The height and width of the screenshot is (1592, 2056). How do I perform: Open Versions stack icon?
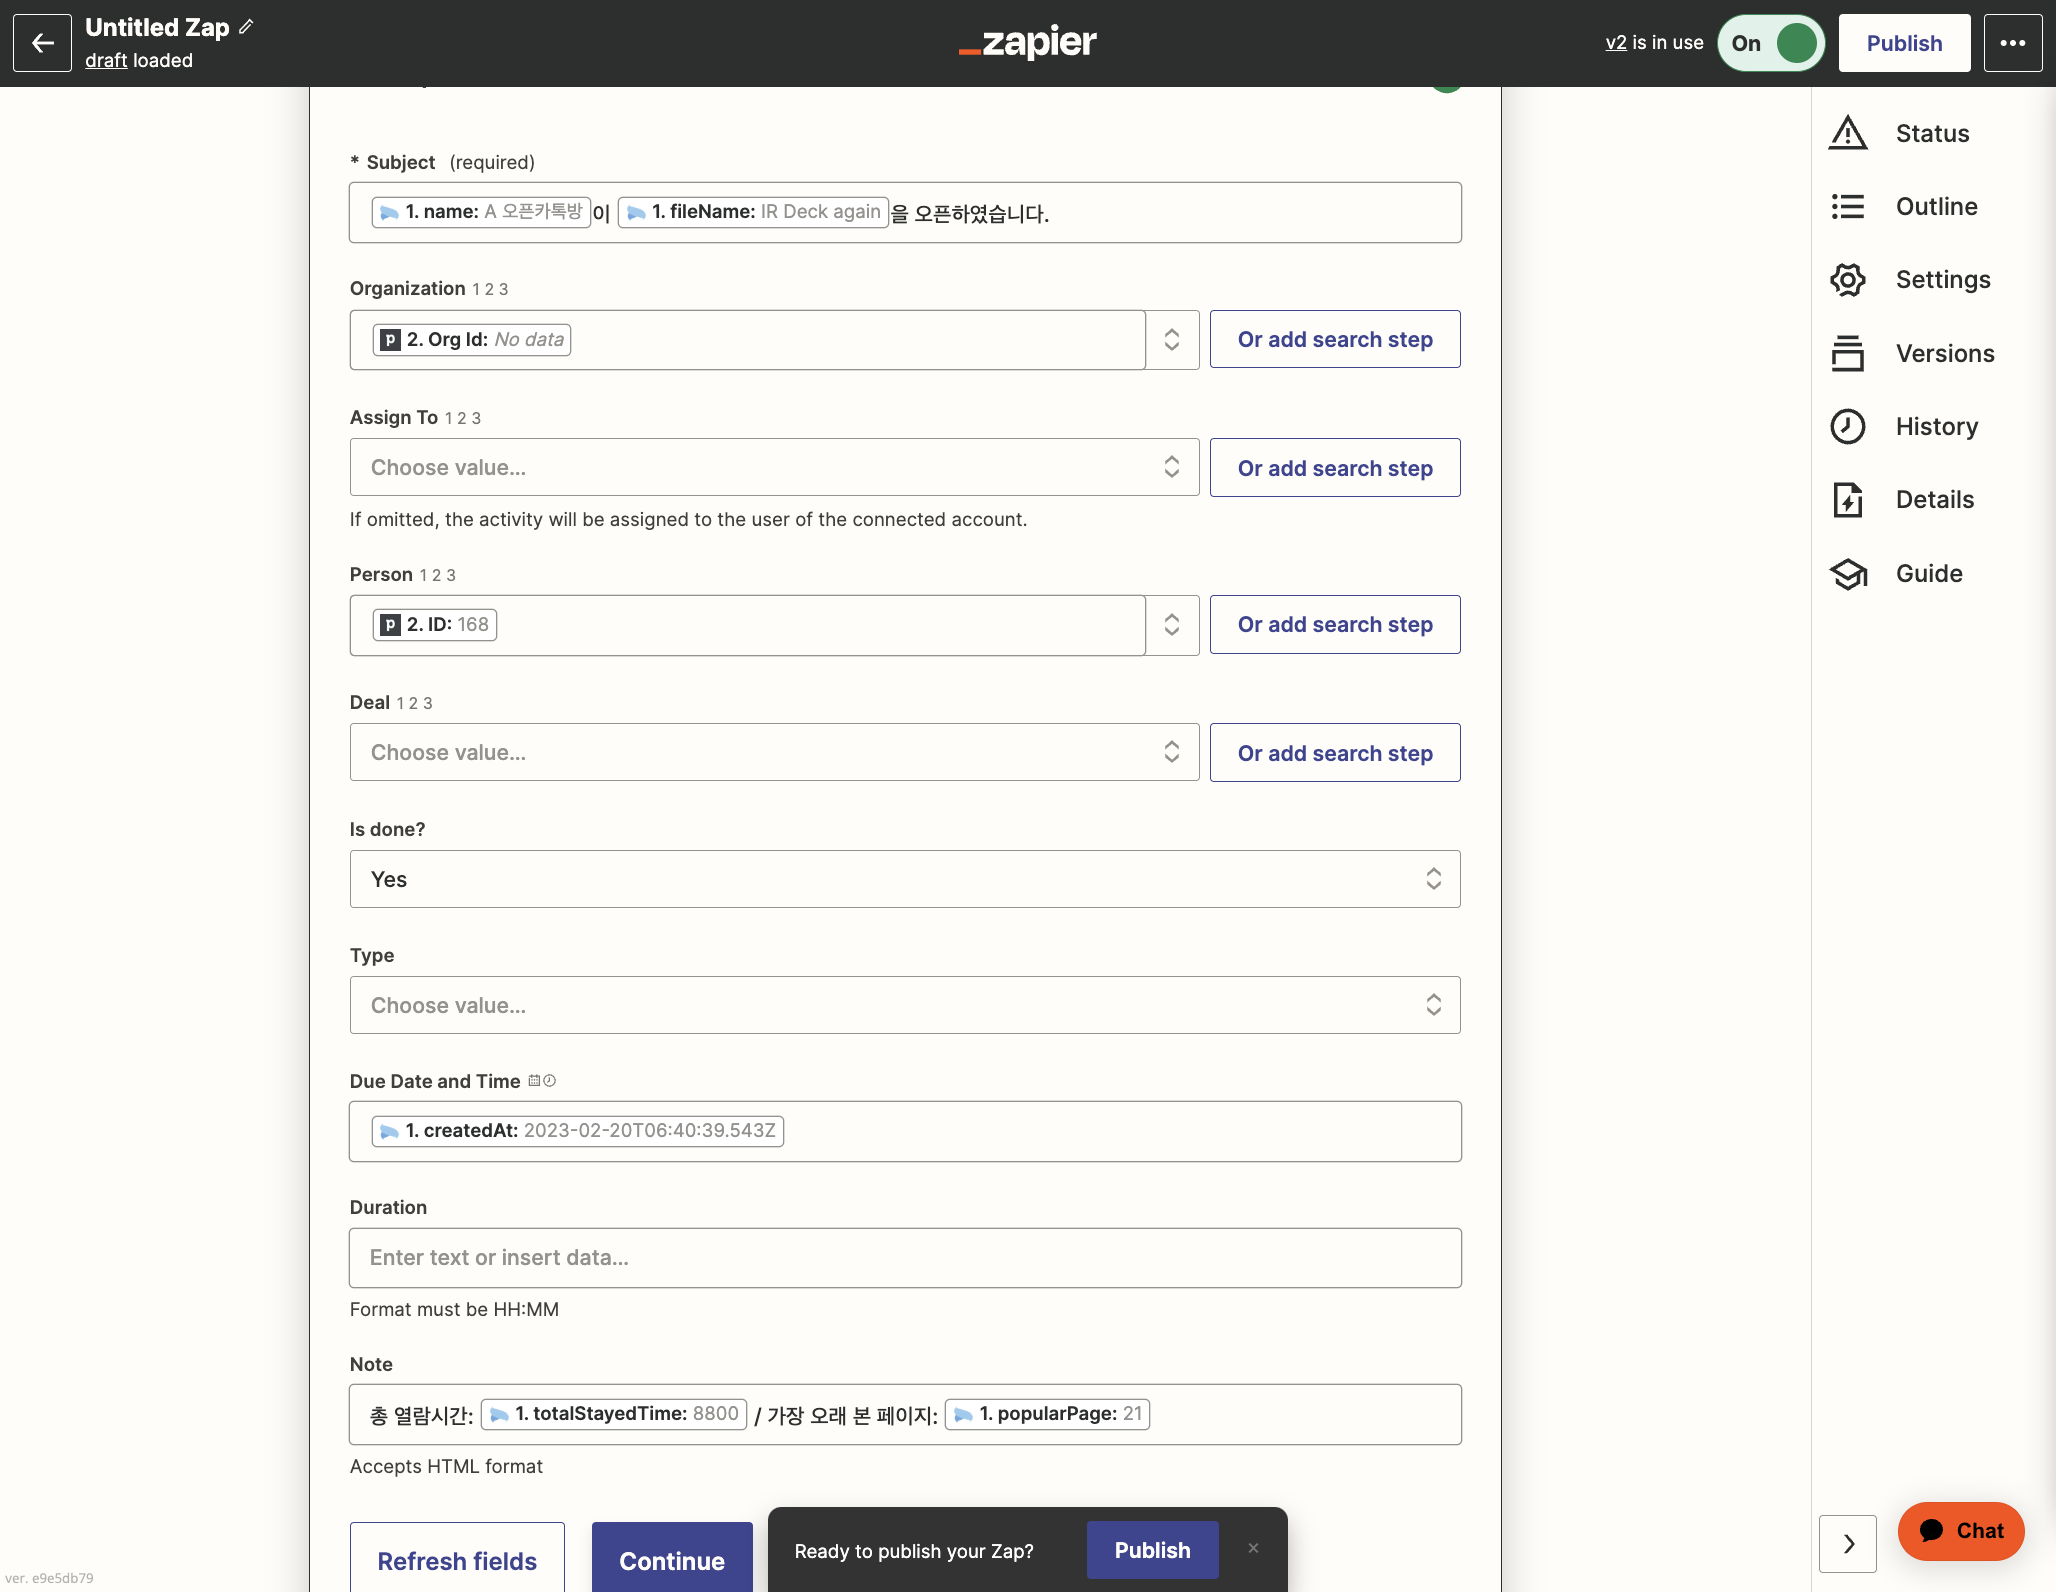[1848, 353]
